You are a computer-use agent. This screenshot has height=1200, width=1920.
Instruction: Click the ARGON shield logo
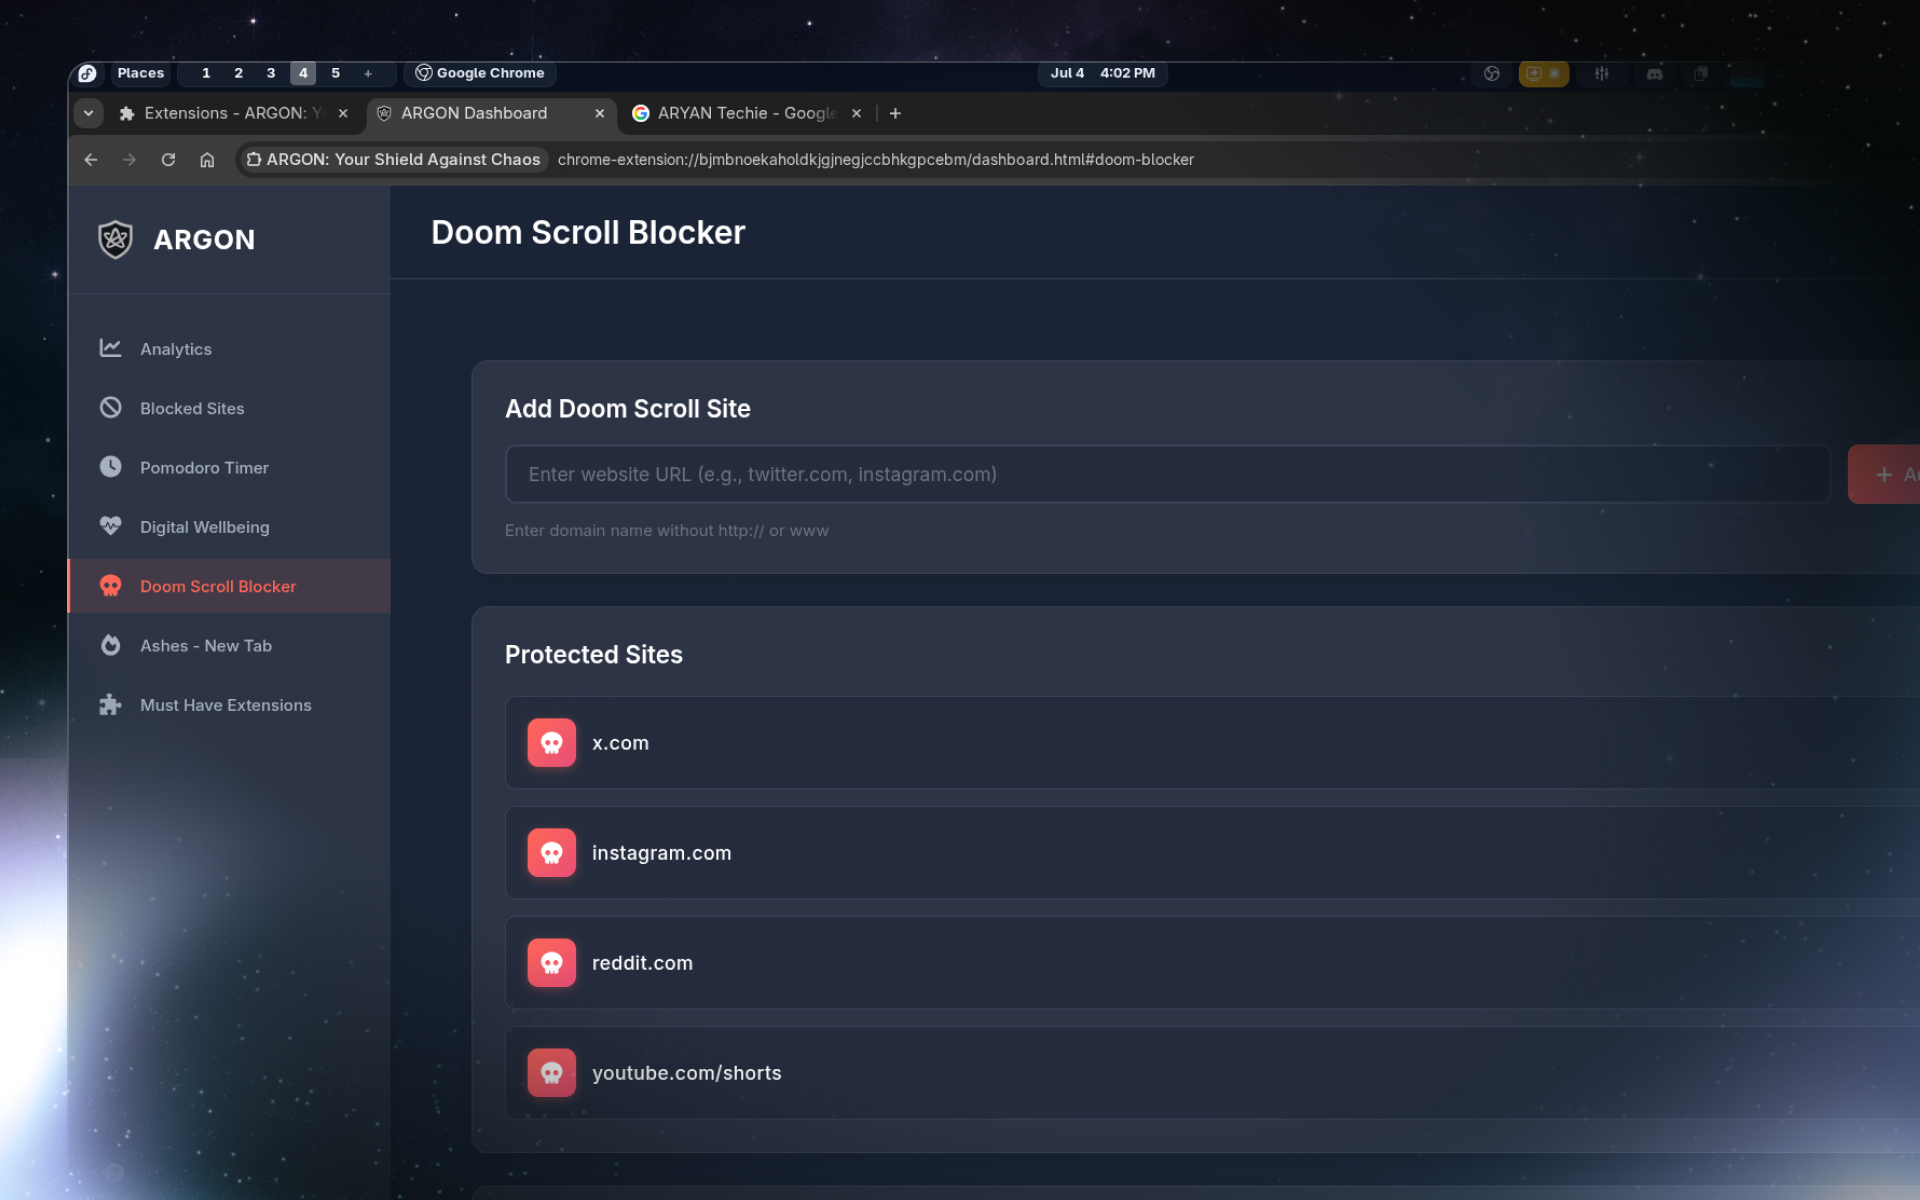(x=115, y=239)
